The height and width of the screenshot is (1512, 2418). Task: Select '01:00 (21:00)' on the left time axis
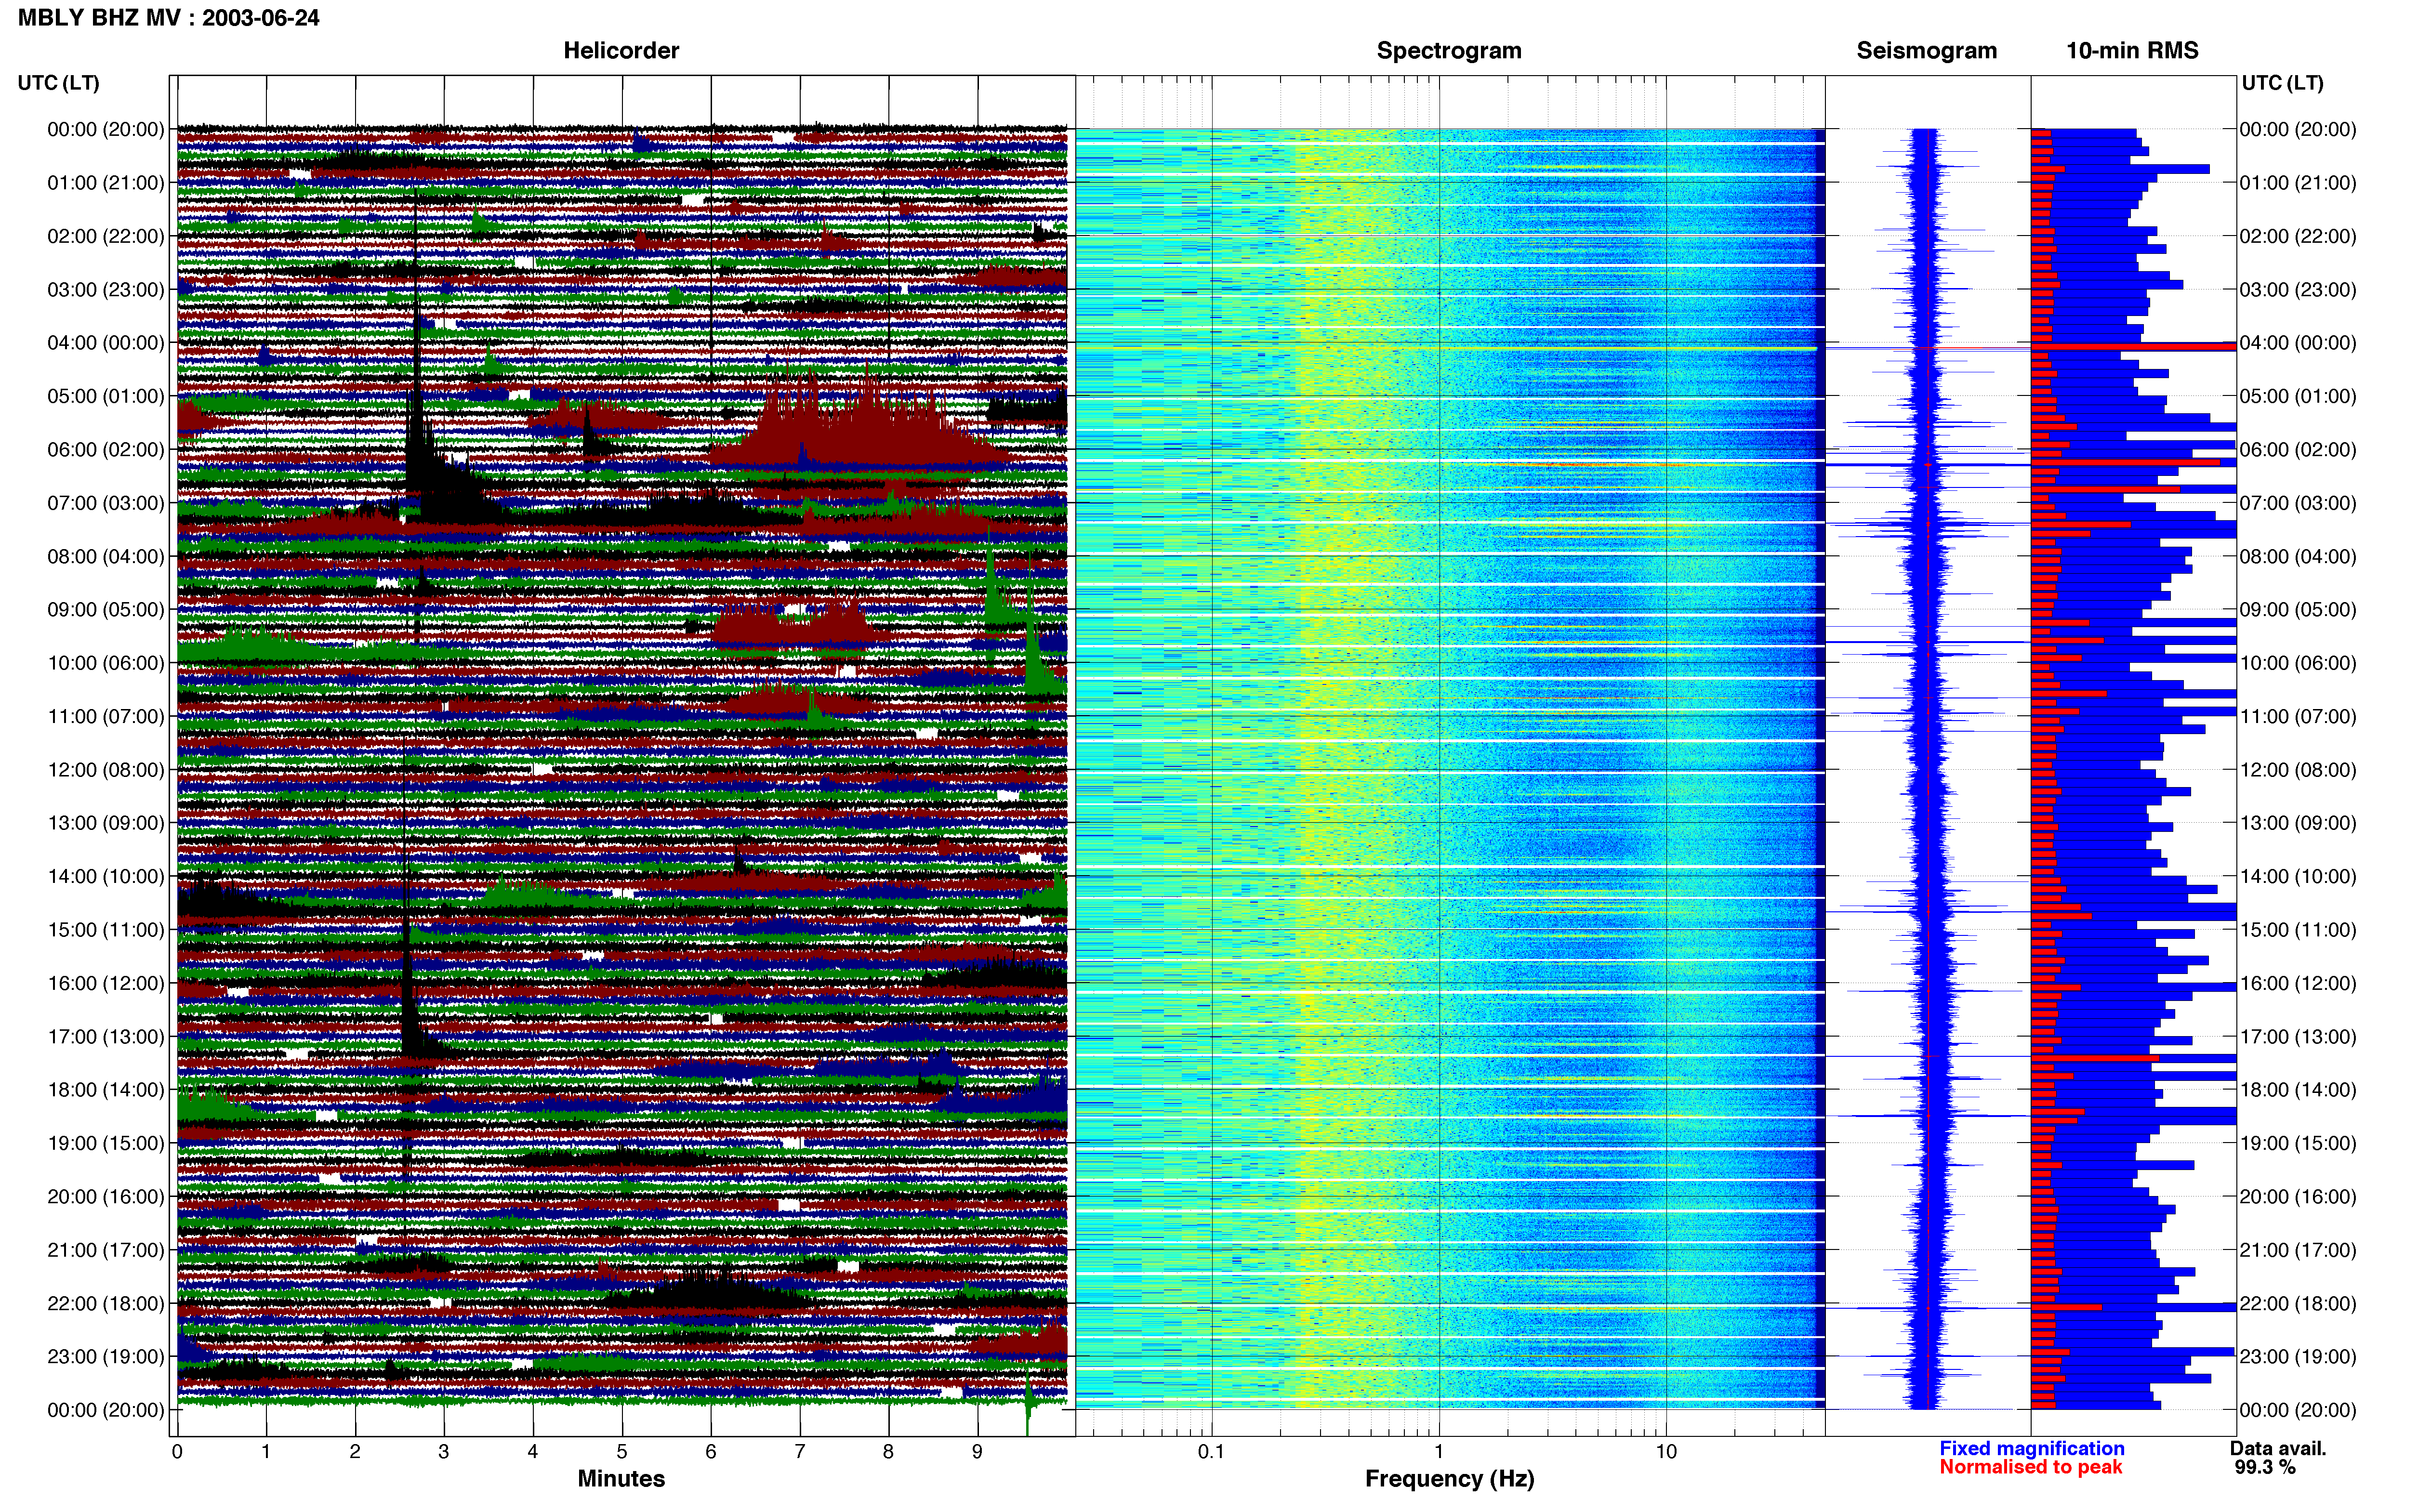[106, 183]
